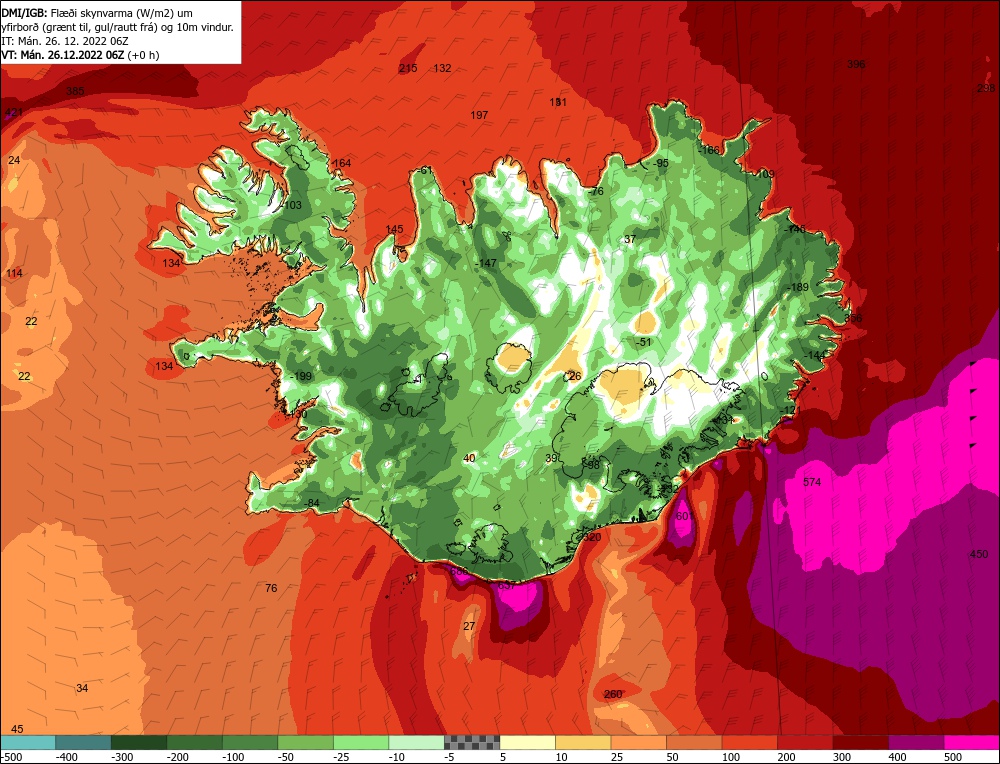Click the map value '215' north of Iceland
This screenshot has height=764, width=1000.
pos(408,68)
